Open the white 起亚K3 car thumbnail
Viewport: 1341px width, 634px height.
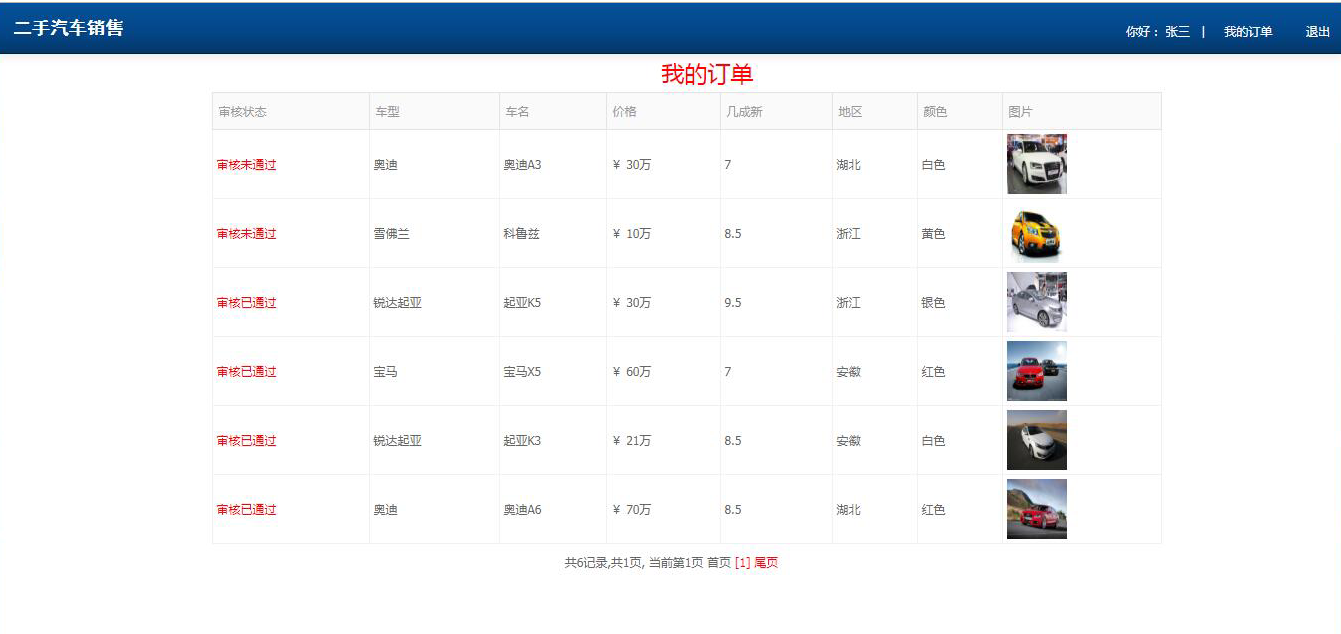[1037, 440]
